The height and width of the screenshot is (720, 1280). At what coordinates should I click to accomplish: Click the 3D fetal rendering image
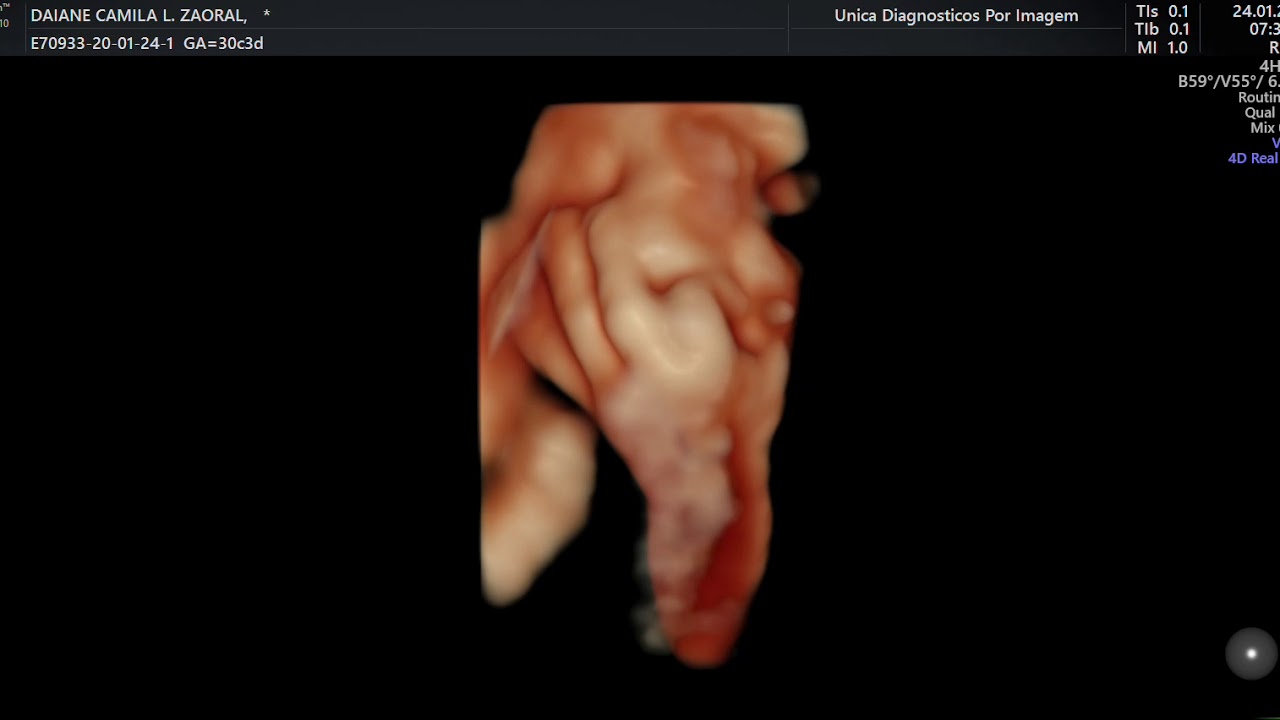pos(648,383)
